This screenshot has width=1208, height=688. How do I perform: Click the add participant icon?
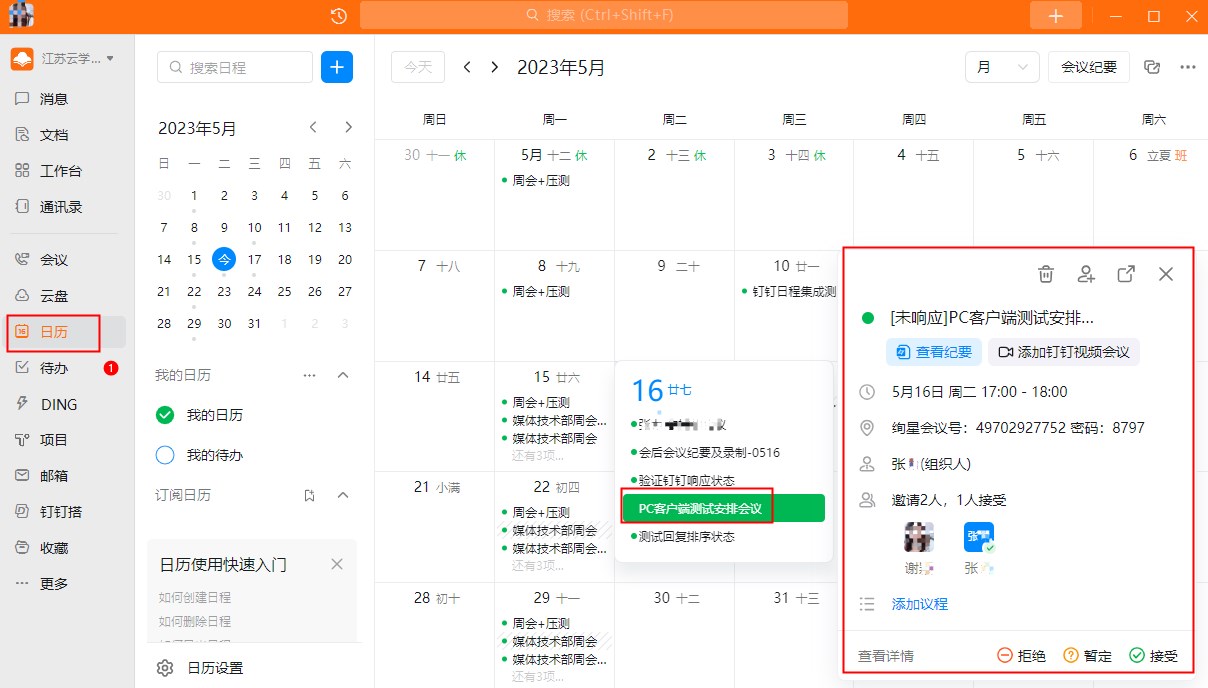point(1086,274)
